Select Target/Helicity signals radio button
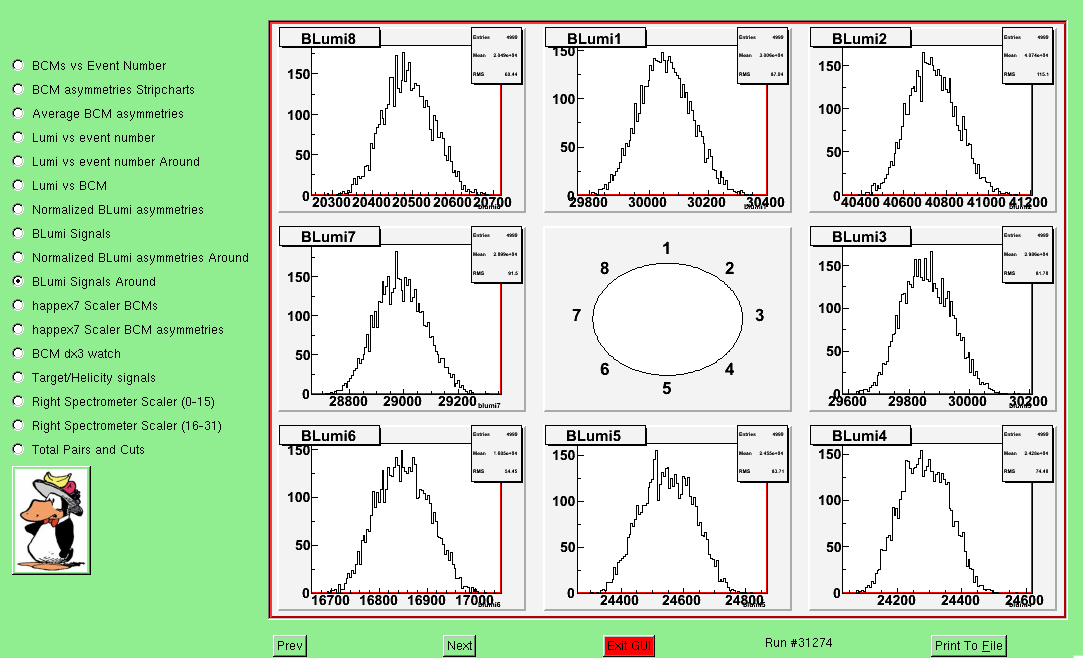The width and height of the screenshot is (1083, 658). click(19, 378)
